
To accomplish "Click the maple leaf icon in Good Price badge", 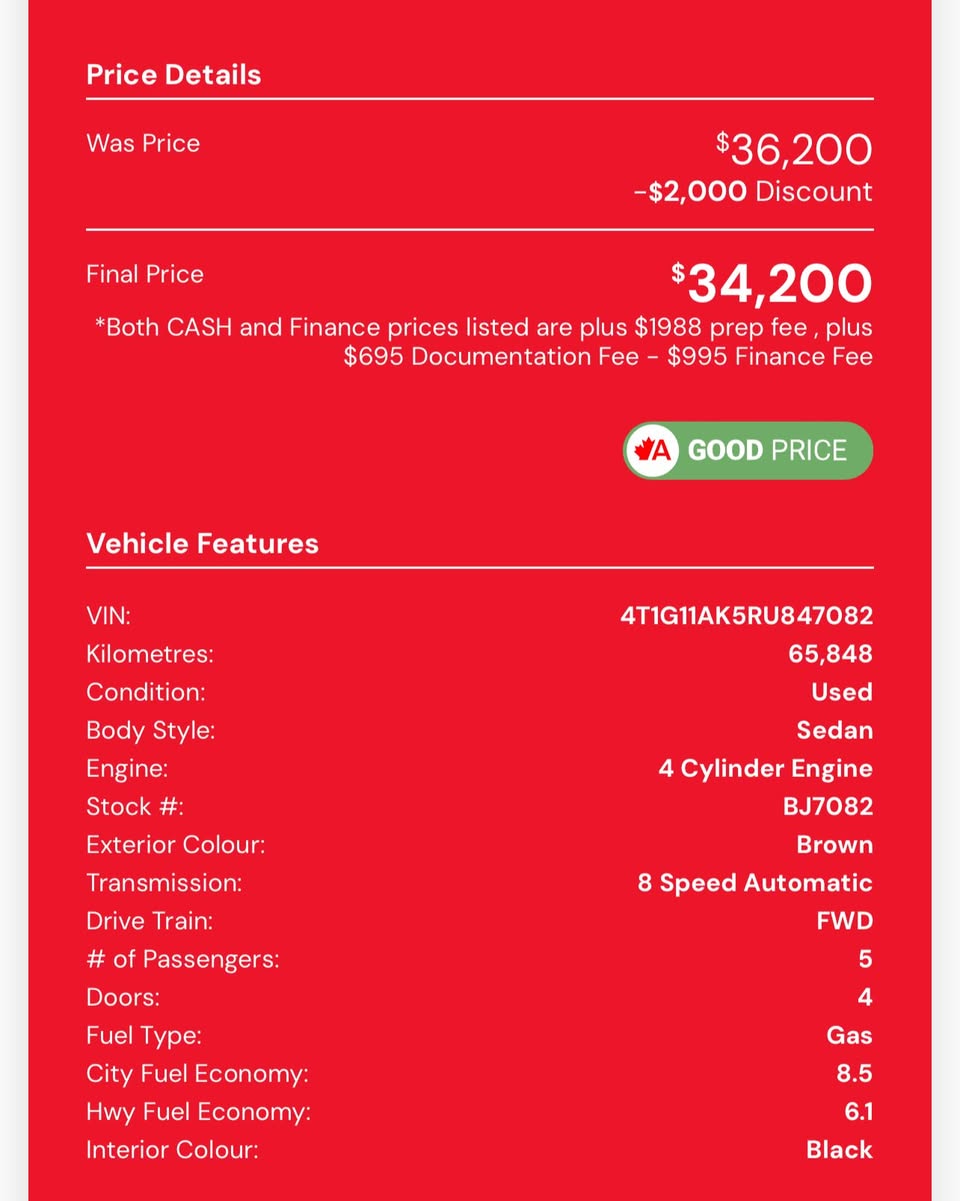I will tap(654, 450).
